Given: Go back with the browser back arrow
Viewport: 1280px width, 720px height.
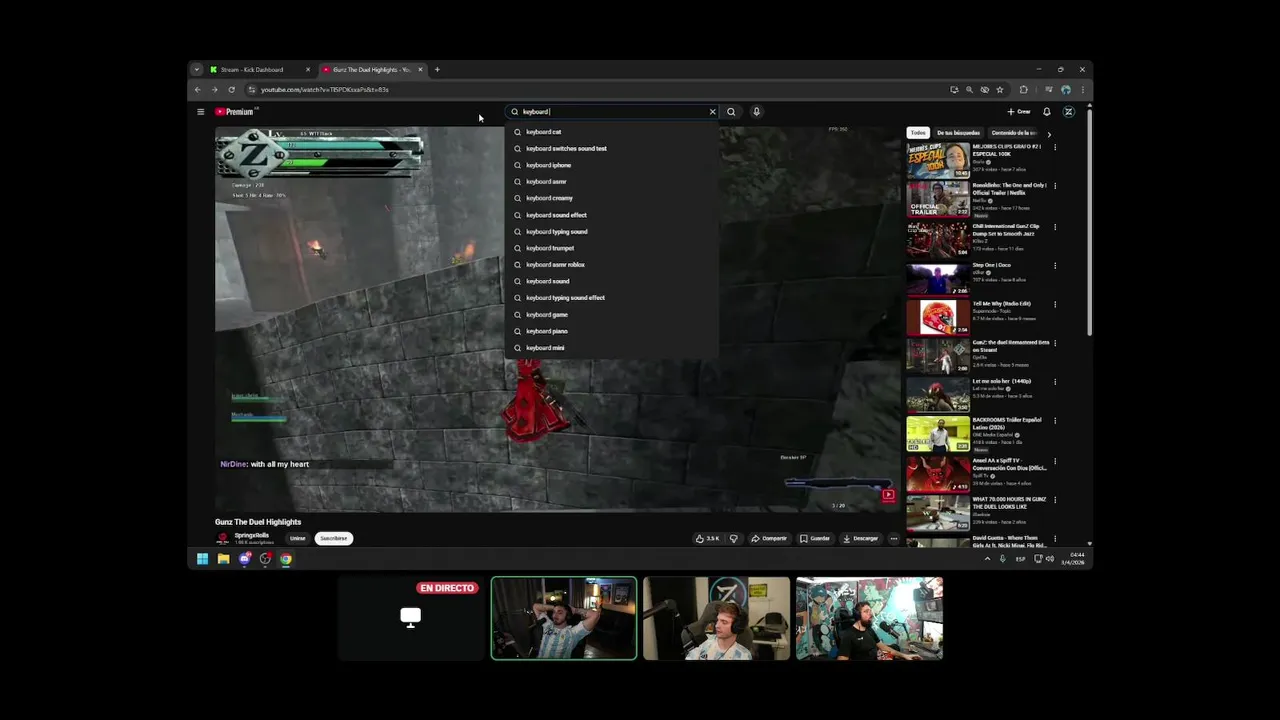Looking at the screenshot, I should [x=197, y=89].
